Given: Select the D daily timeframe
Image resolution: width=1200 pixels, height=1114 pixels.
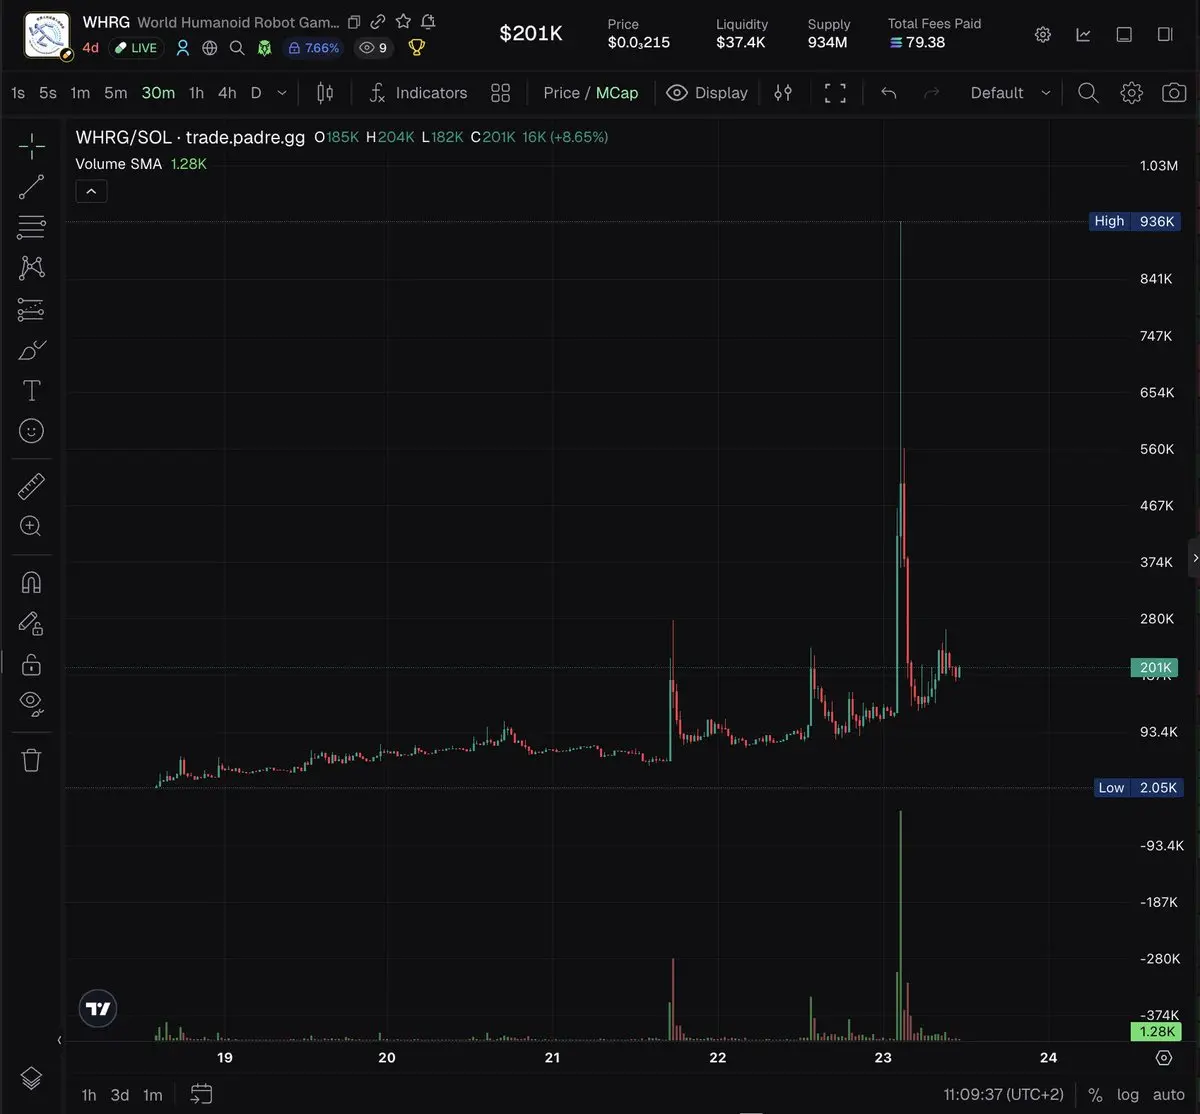Looking at the screenshot, I should tap(256, 93).
